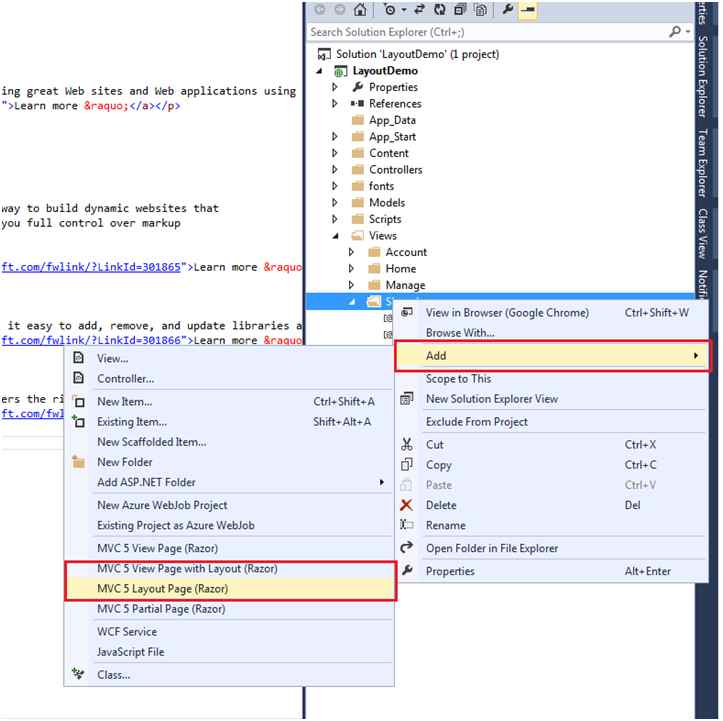Expand the Models folder arrow
This screenshot has height=721, width=723.
[x=335, y=203]
